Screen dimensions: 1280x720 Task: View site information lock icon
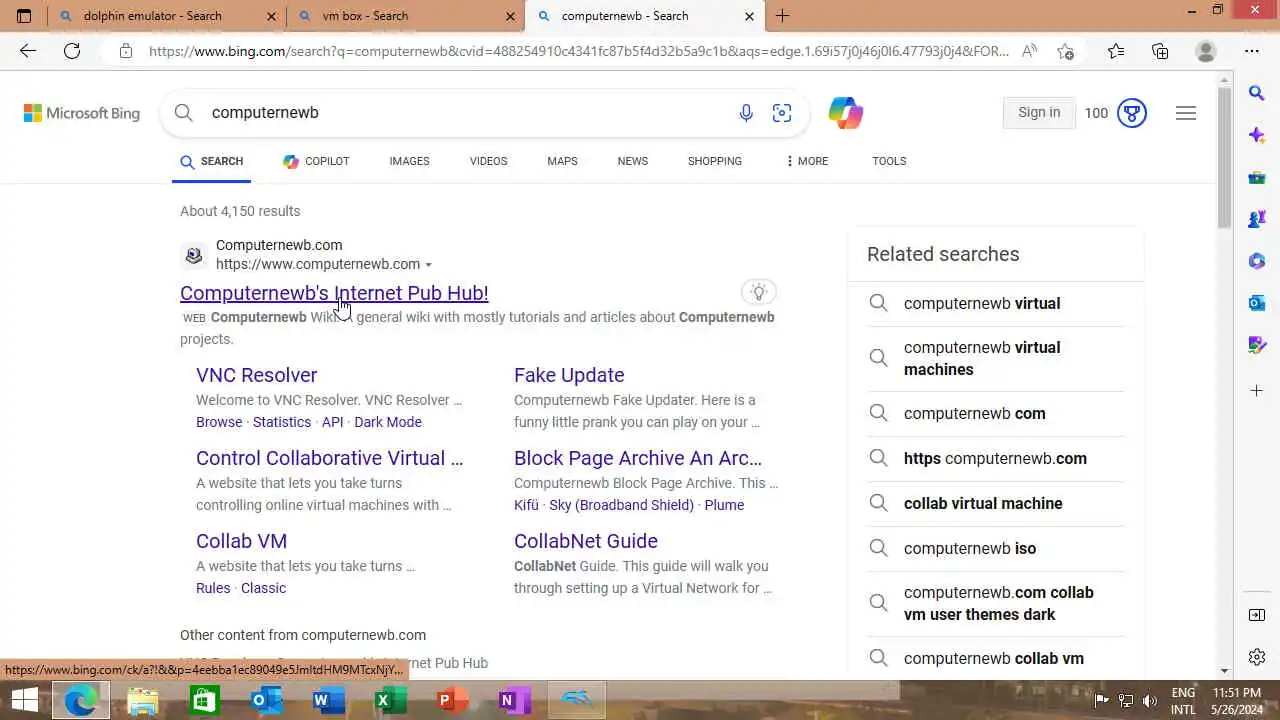pyautogui.click(x=126, y=51)
